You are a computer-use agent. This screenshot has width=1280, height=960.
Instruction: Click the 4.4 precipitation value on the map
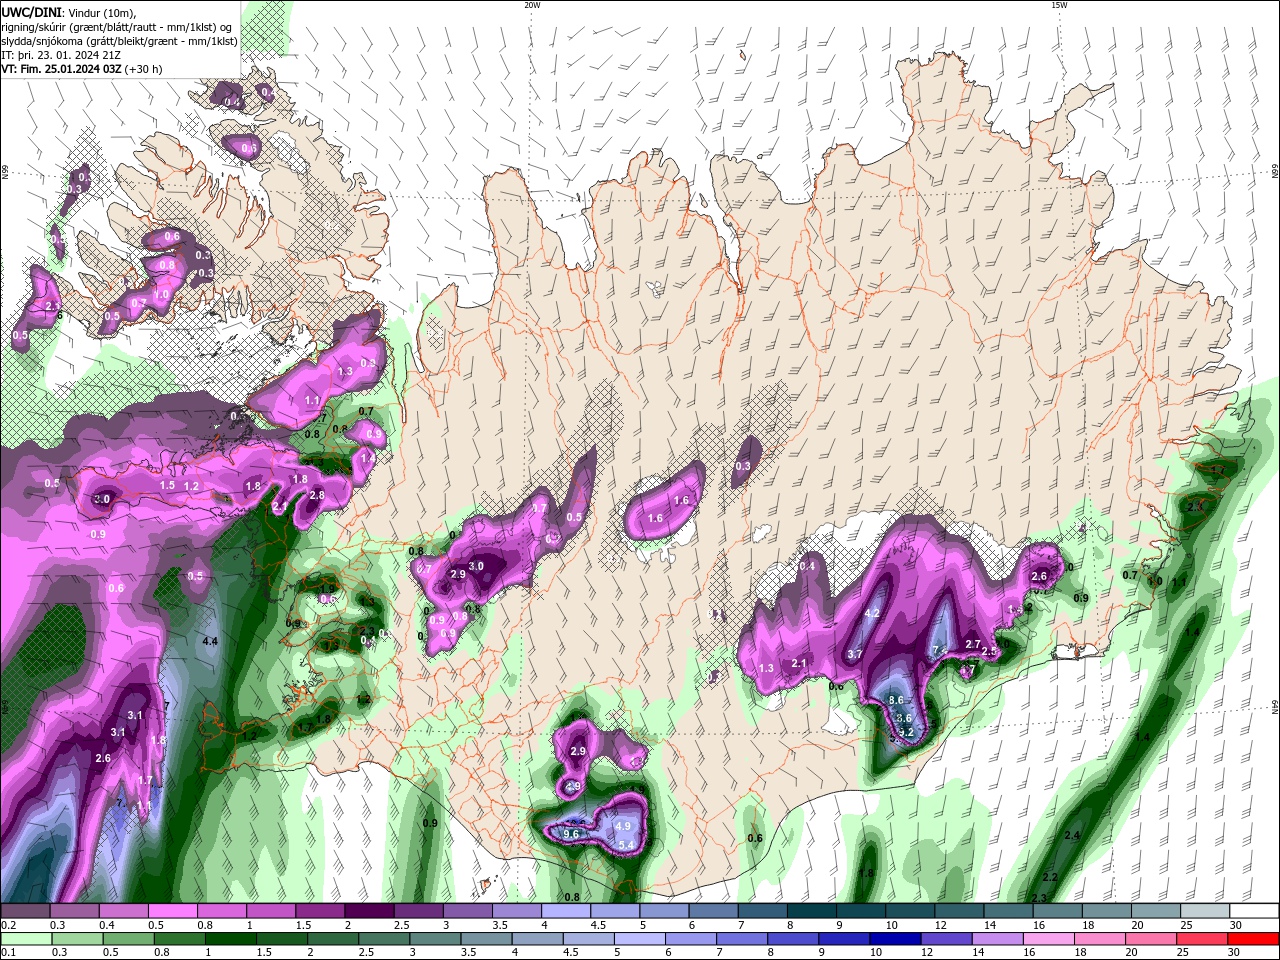tap(210, 641)
